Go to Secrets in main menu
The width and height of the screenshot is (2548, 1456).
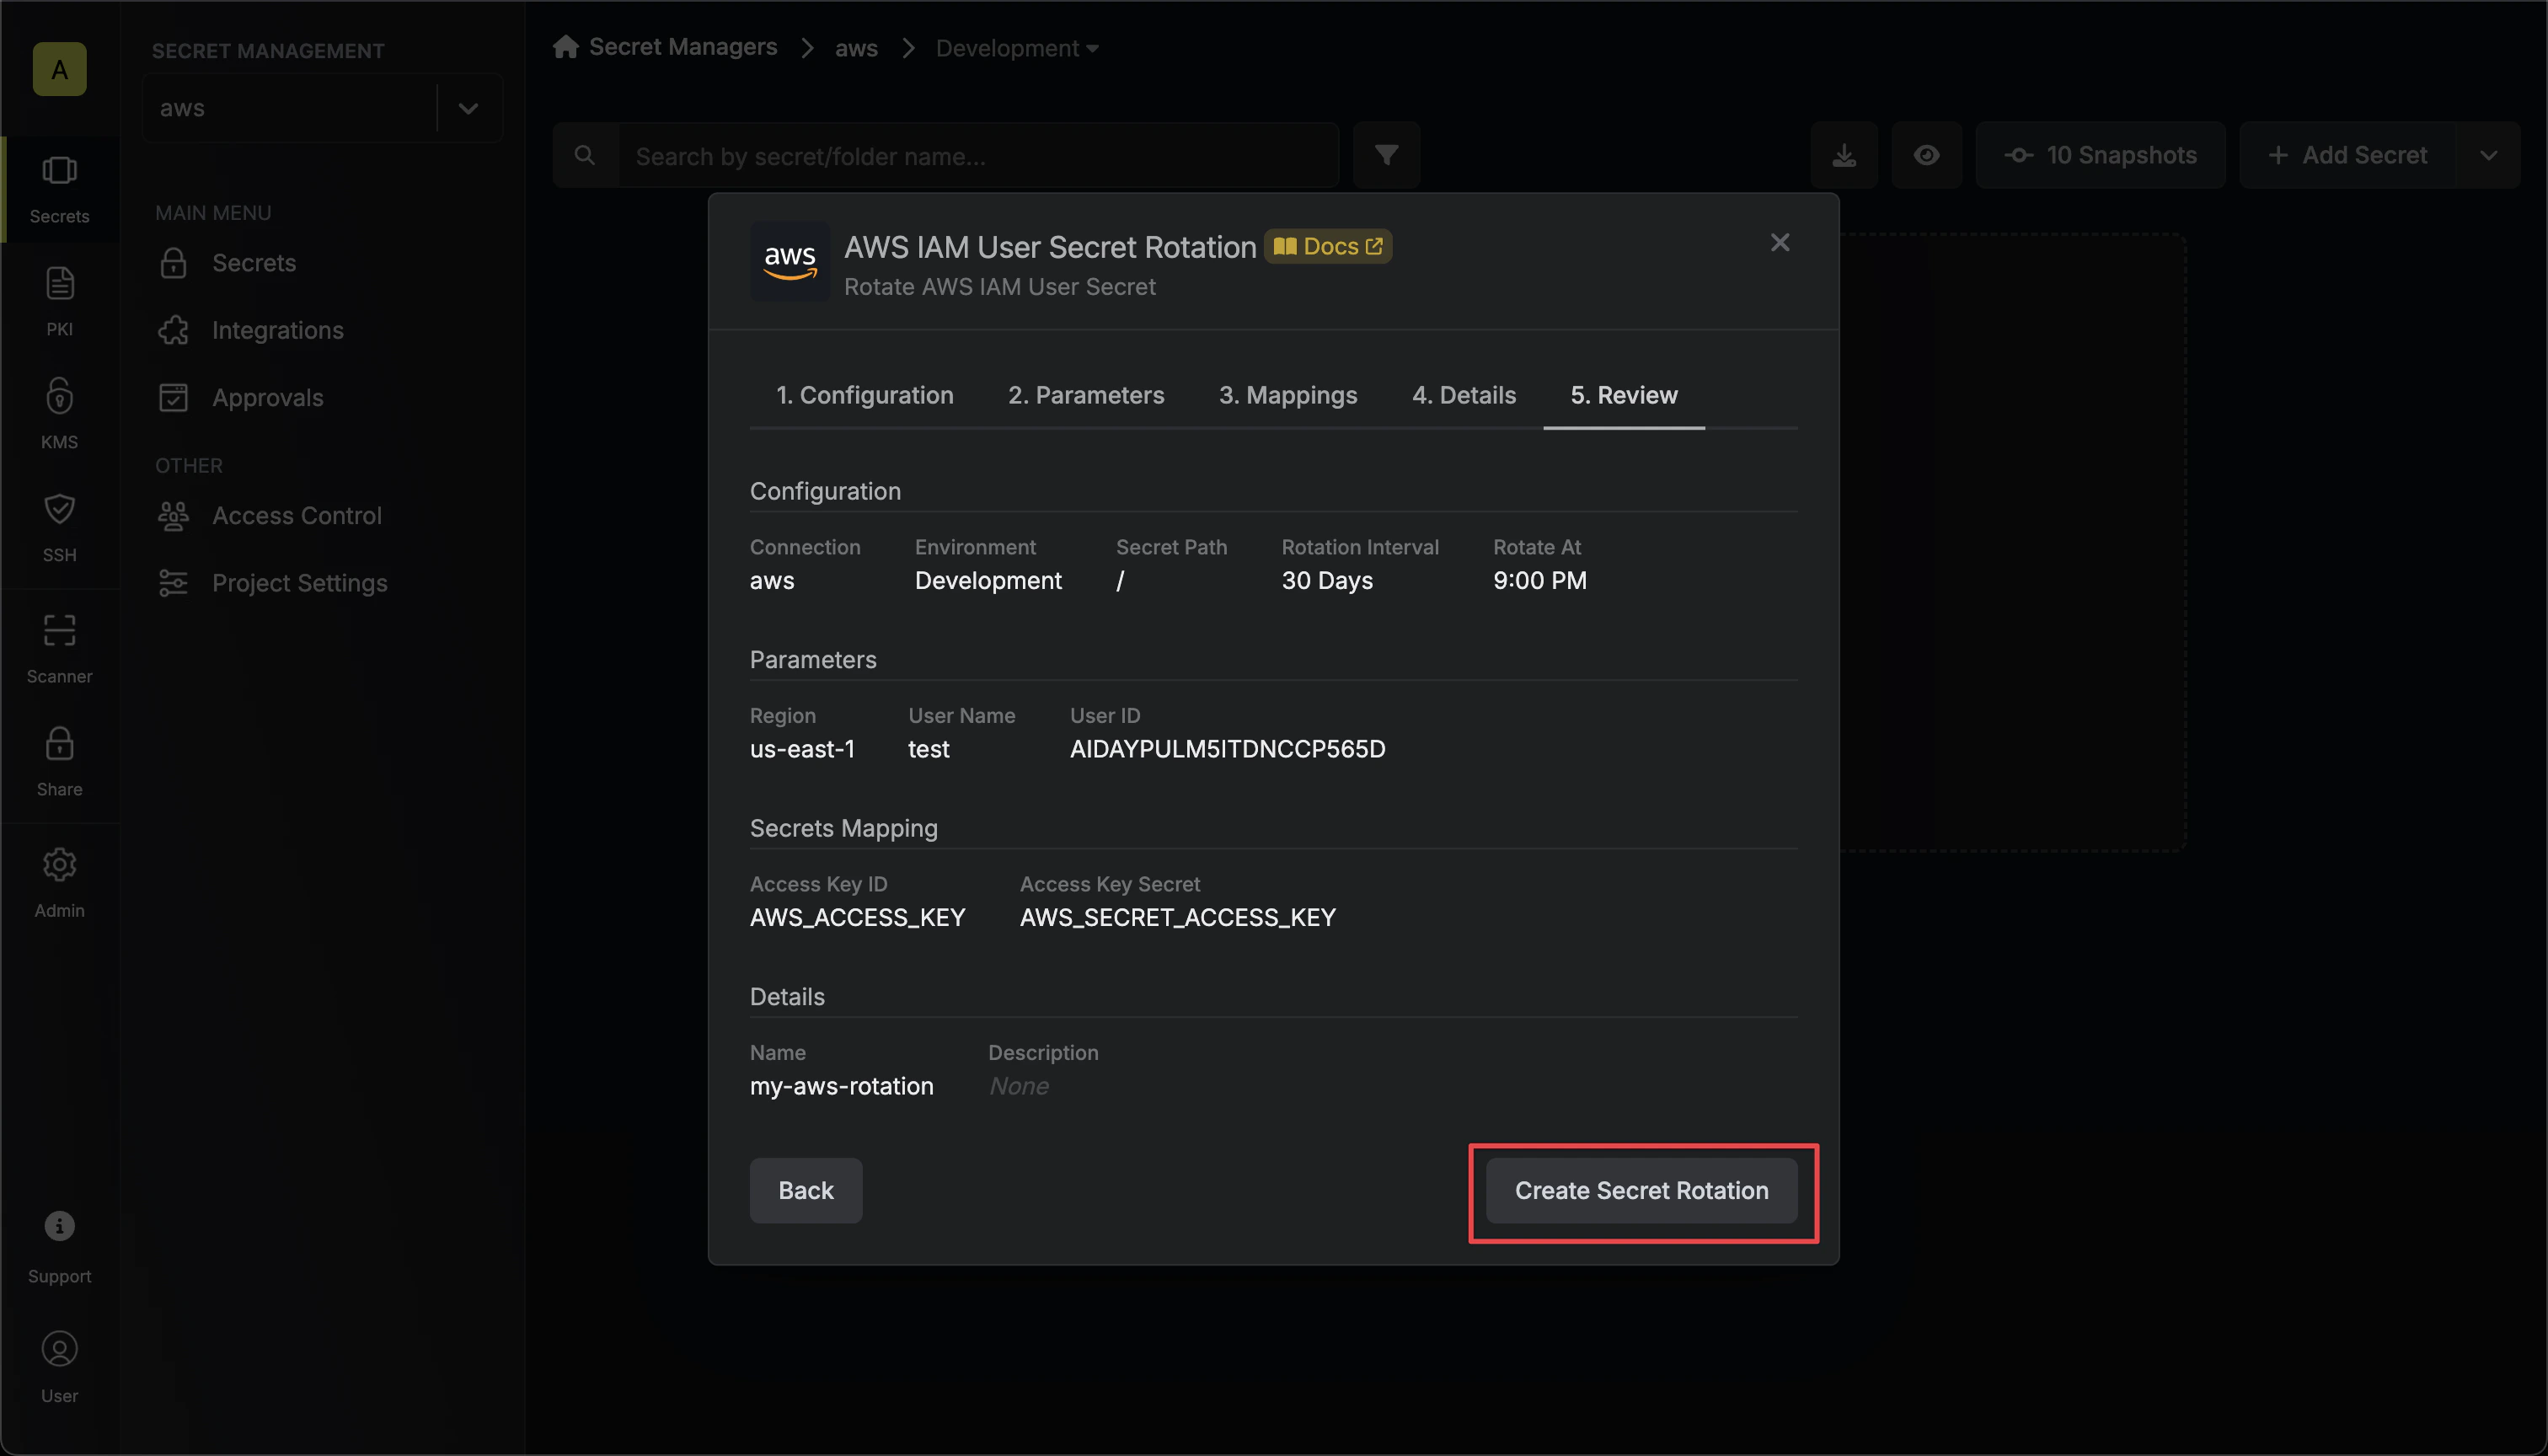[254, 263]
